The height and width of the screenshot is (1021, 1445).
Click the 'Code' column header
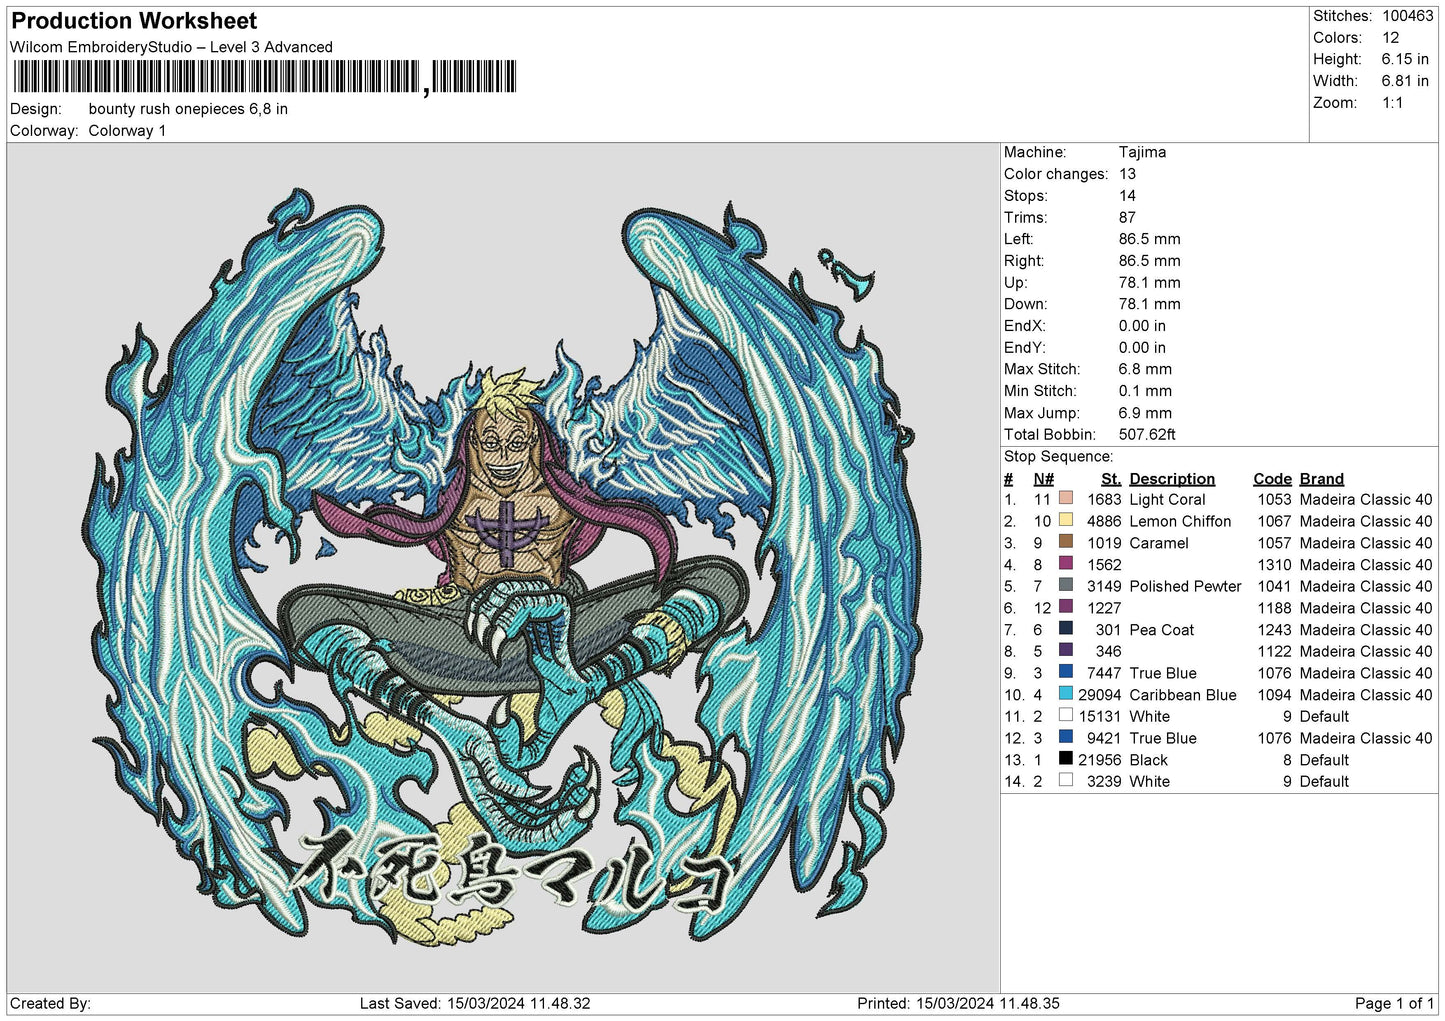[x=1272, y=479]
